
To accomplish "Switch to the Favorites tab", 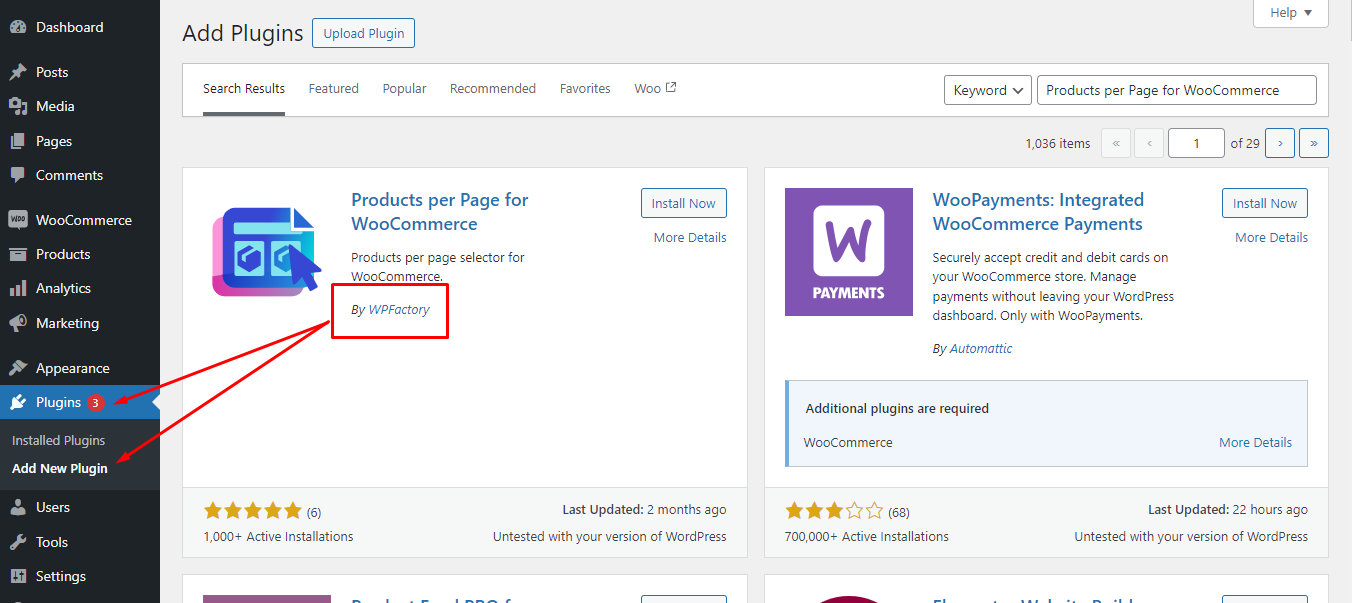I will click(x=586, y=89).
